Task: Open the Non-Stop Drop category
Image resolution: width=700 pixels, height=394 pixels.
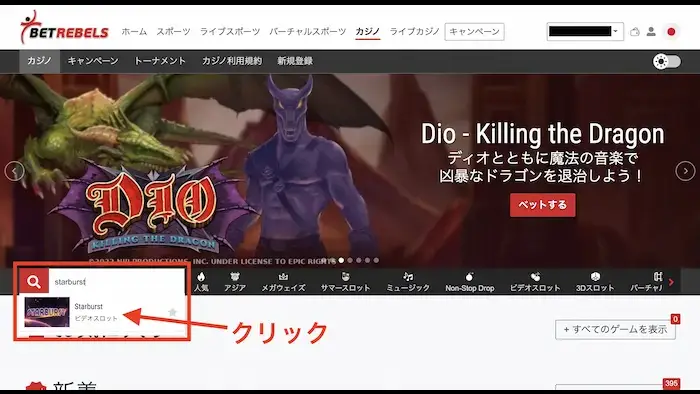Action: 470,282
